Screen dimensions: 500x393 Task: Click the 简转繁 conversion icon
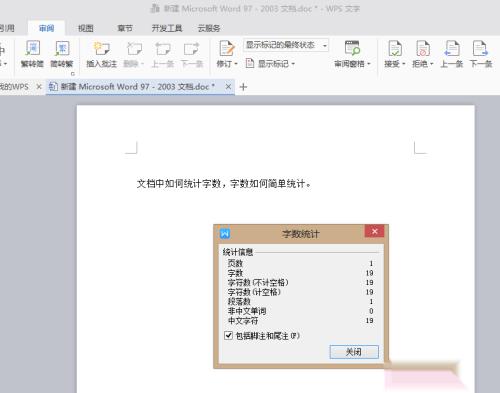coord(62,49)
